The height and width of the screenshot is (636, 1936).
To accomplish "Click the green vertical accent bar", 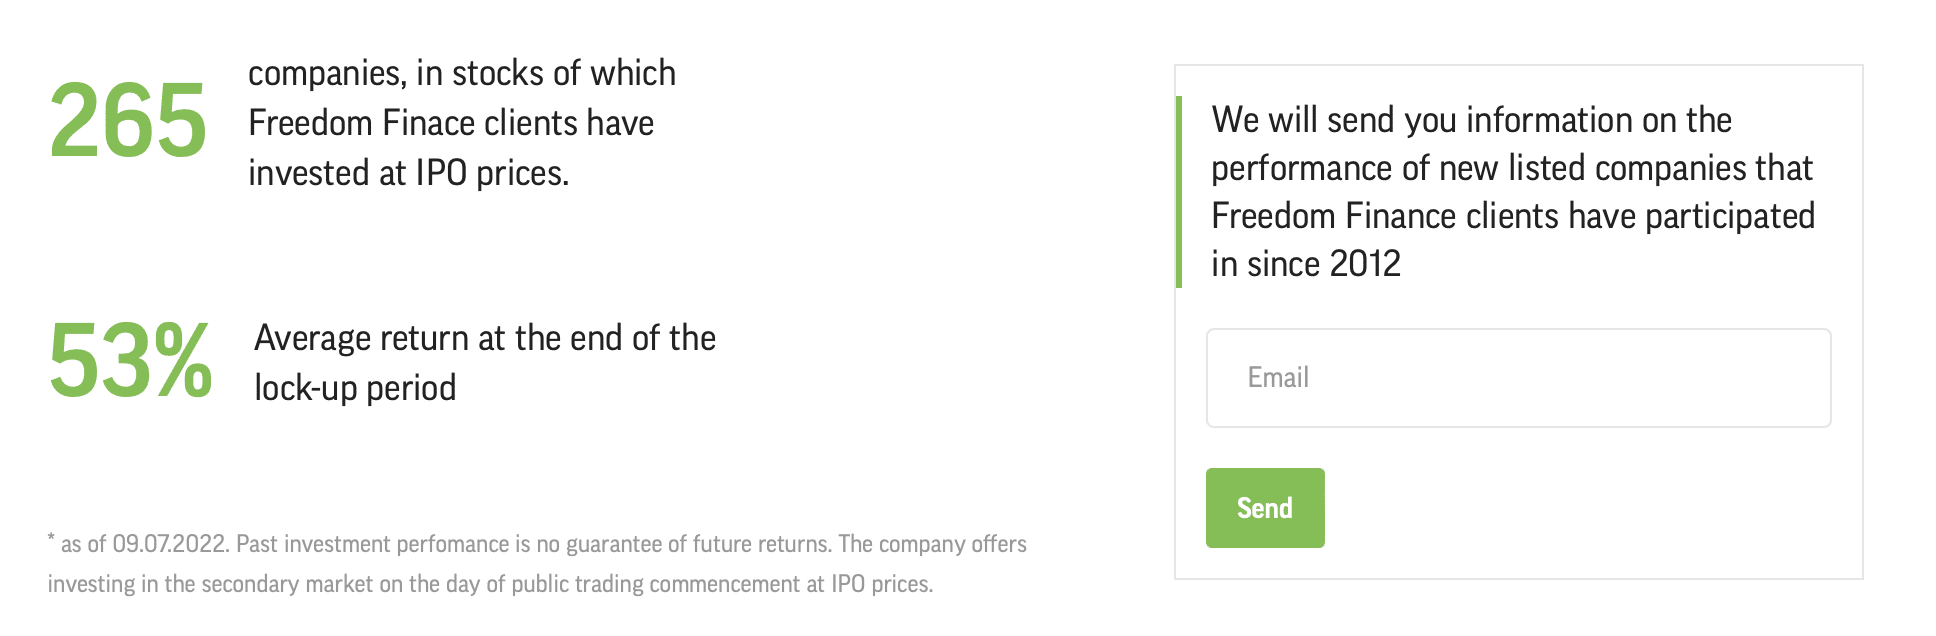I will (x=1179, y=192).
